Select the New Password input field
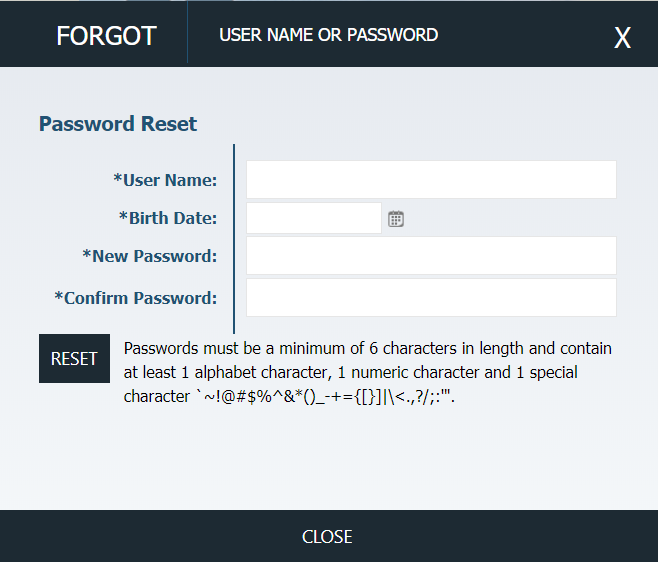Viewport: 658px width, 562px height. [431, 256]
